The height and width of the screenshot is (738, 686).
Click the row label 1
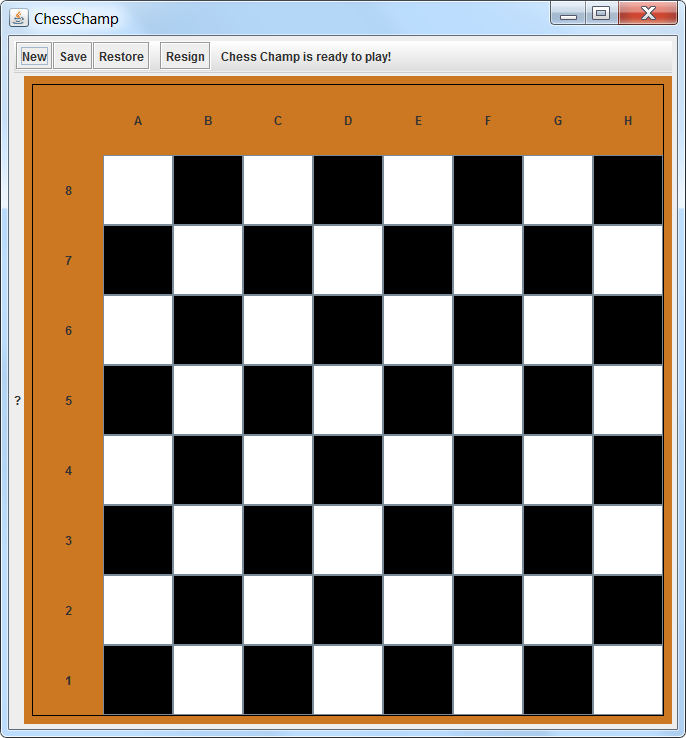[69, 681]
